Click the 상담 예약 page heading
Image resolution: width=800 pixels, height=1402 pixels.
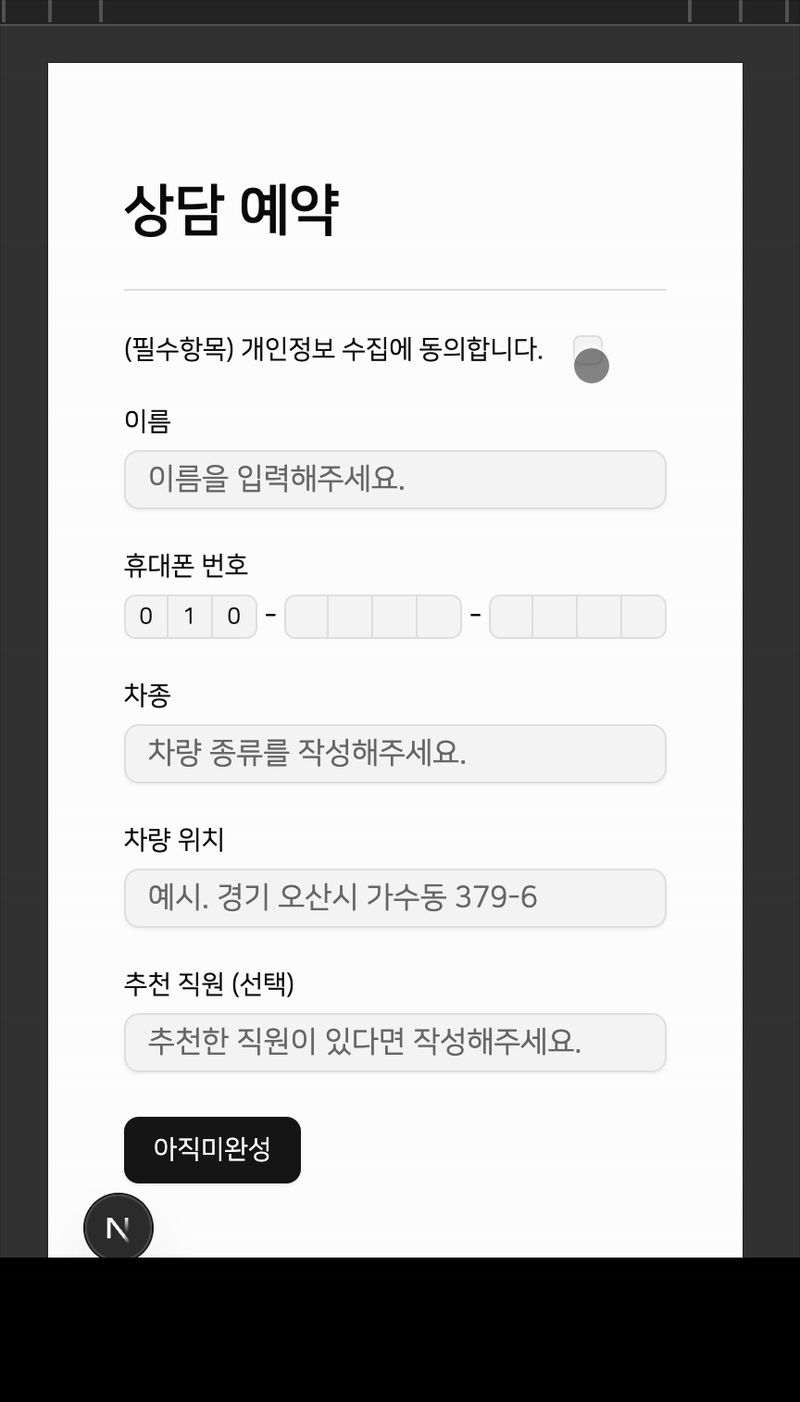pos(231,210)
